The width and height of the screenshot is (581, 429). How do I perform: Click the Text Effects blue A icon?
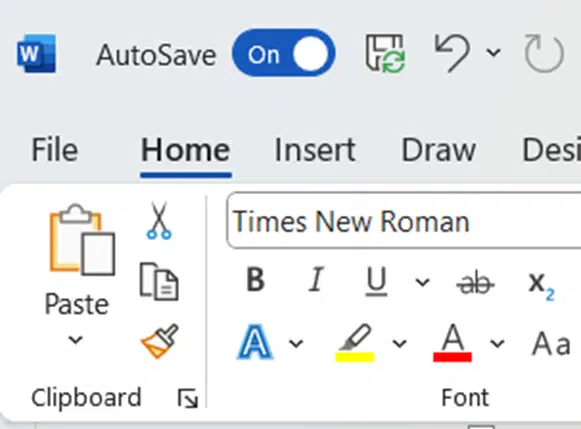coord(255,342)
